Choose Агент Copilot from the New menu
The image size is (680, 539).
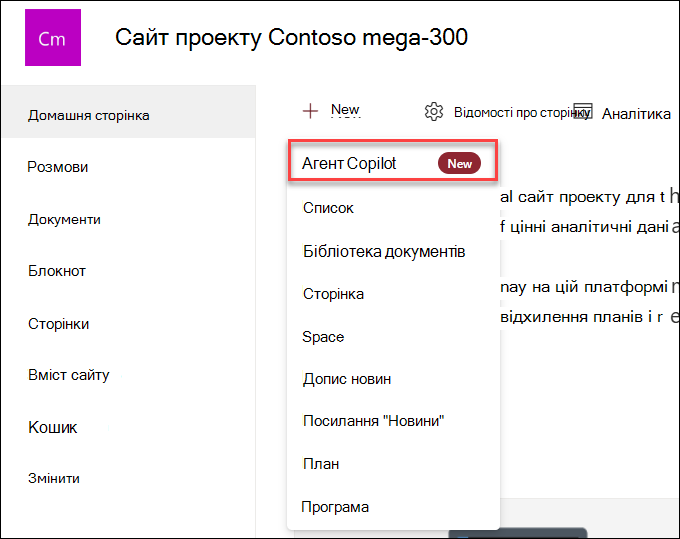click(x=392, y=160)
